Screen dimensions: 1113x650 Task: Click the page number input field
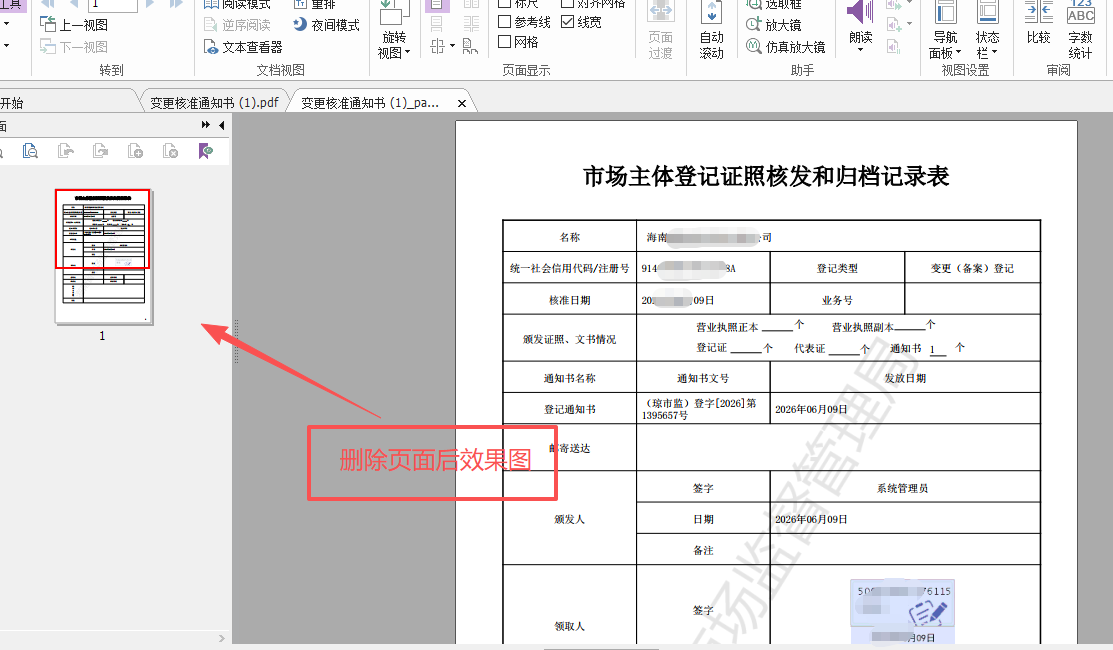pyautogui.click(x=112, y=4)
